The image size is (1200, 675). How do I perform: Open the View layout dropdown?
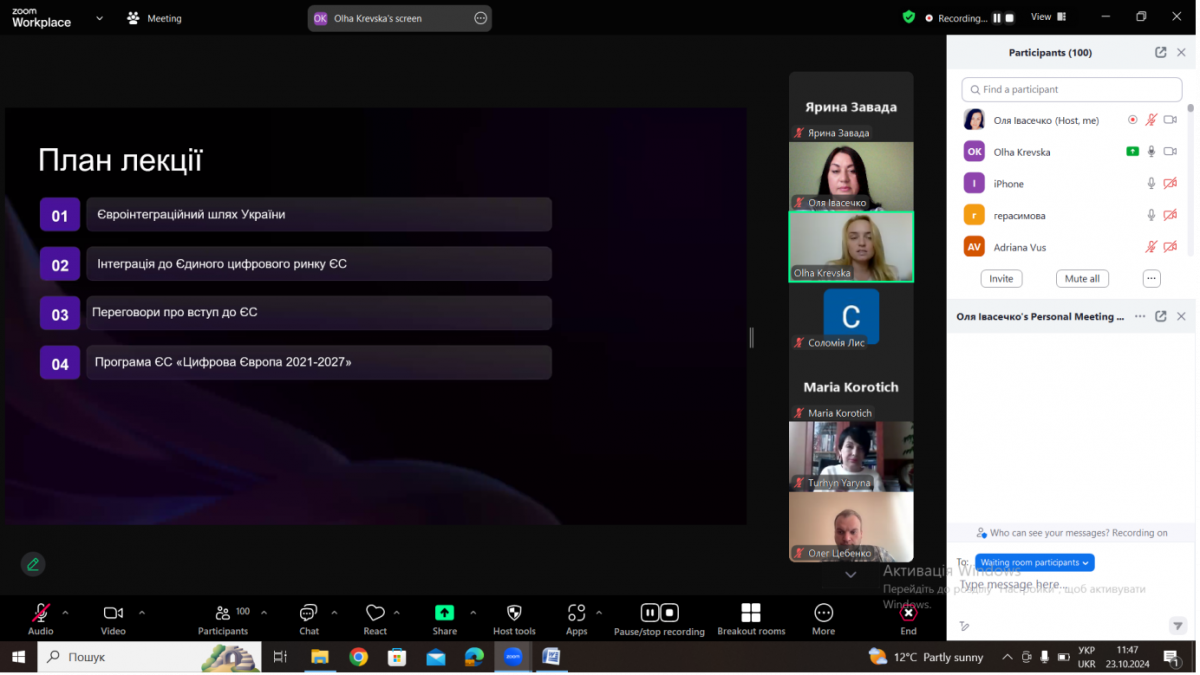(1047, 17)
